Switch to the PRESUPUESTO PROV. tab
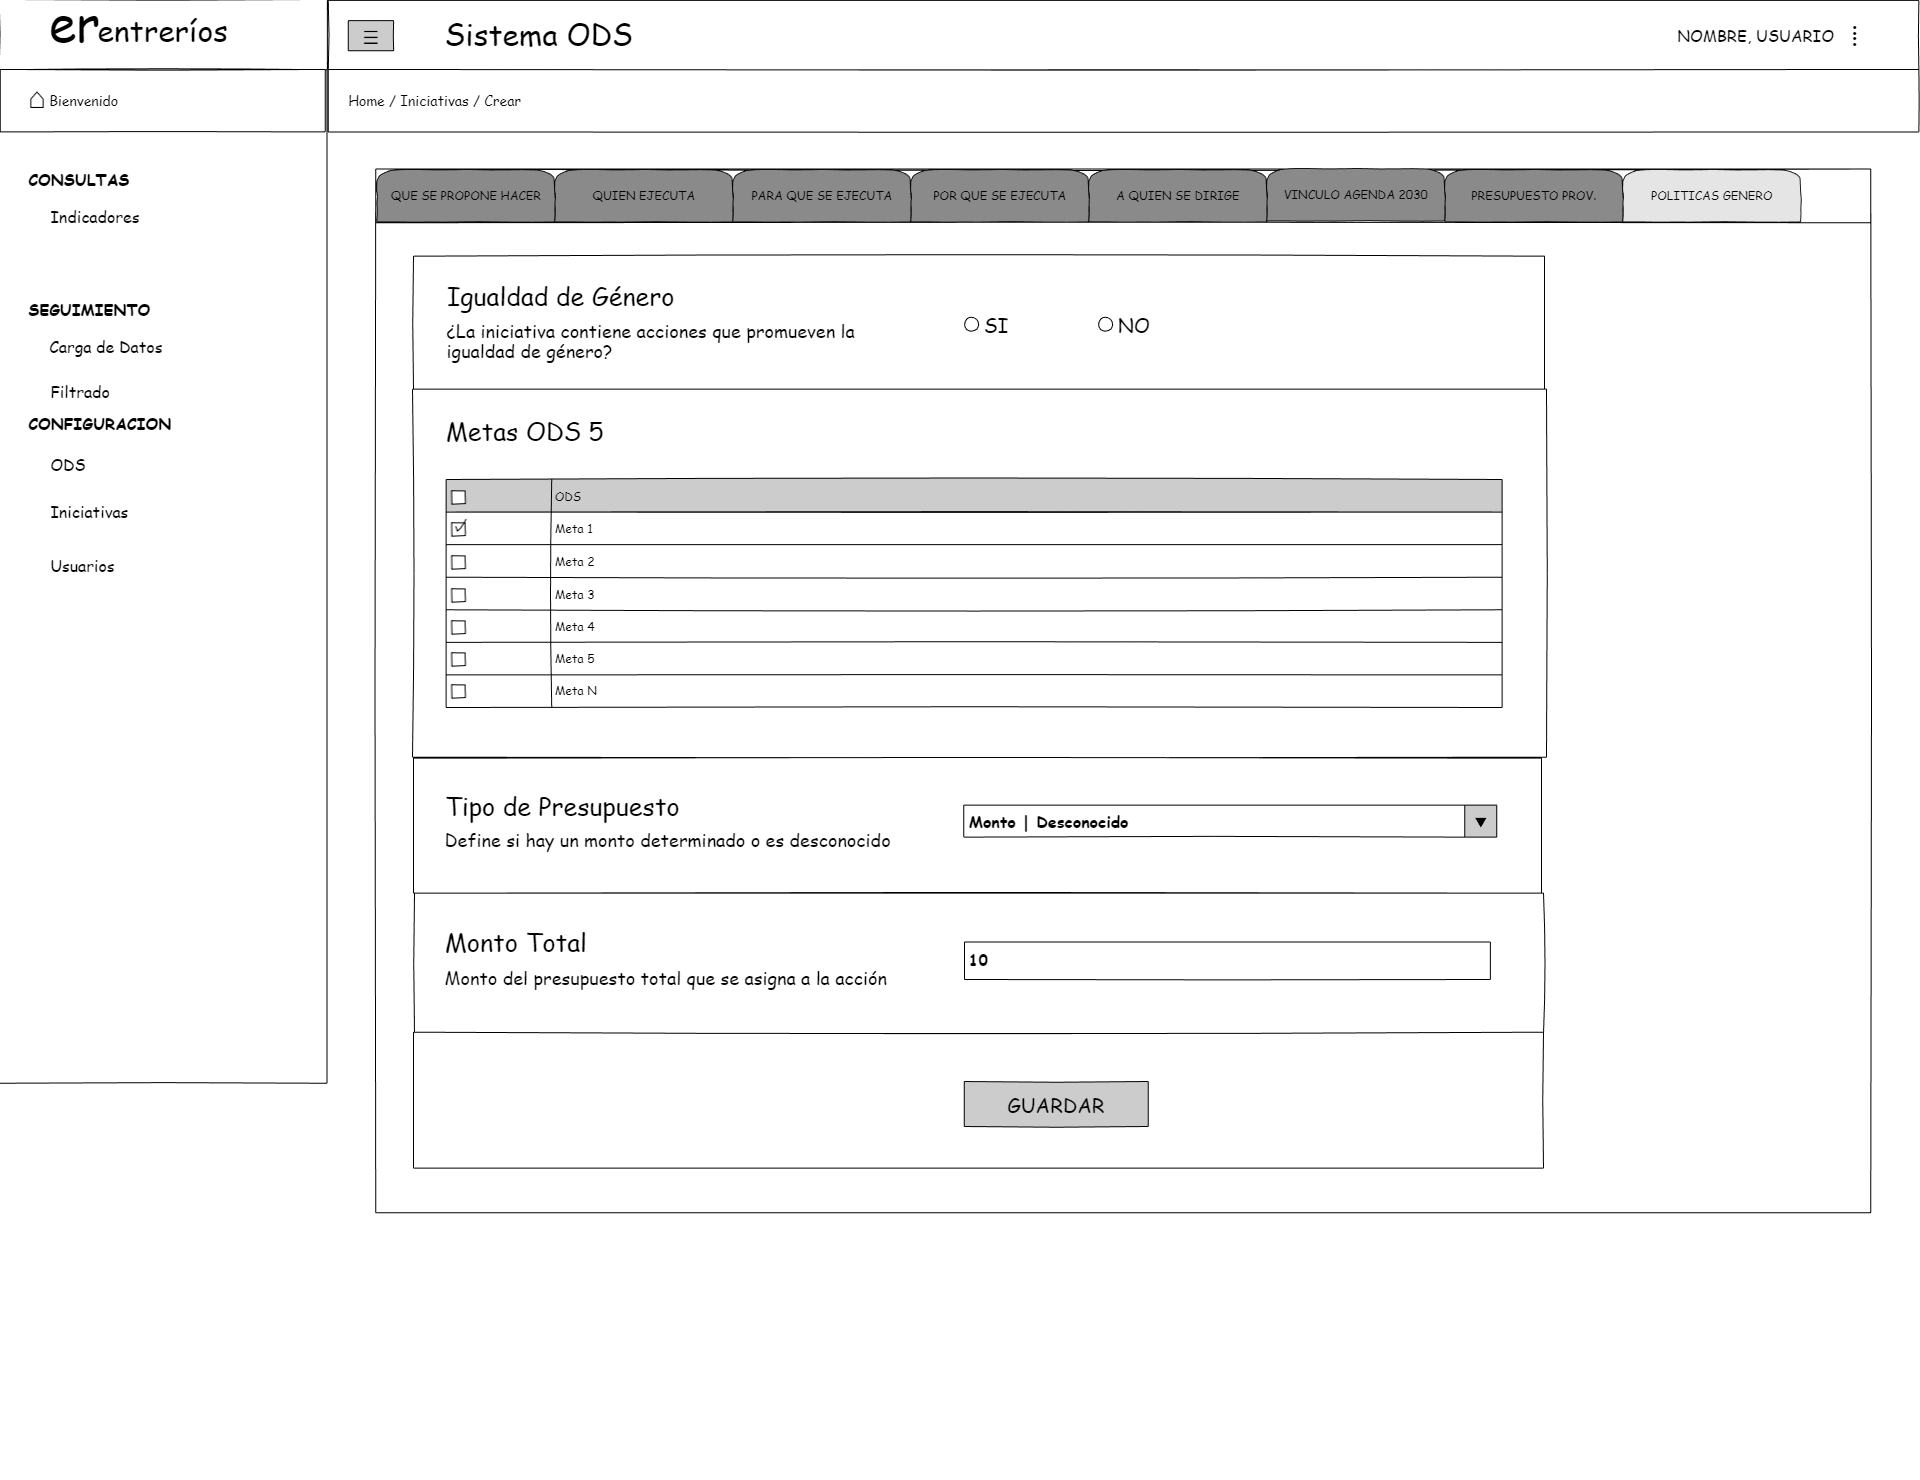 coord(1533,196)
